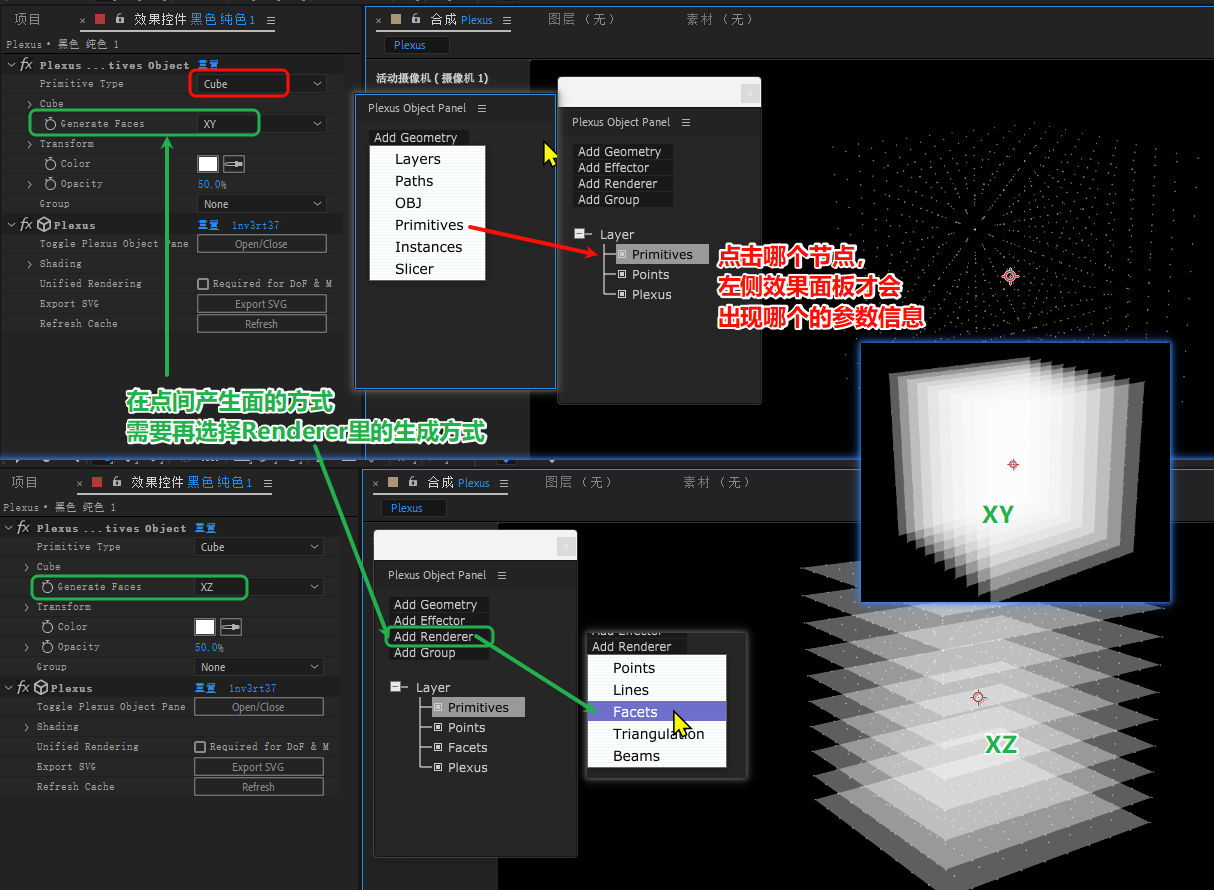
Task: Toggle fx switch for lower Plexus Primitives Object effect
Action: click(x=23, y=528)
